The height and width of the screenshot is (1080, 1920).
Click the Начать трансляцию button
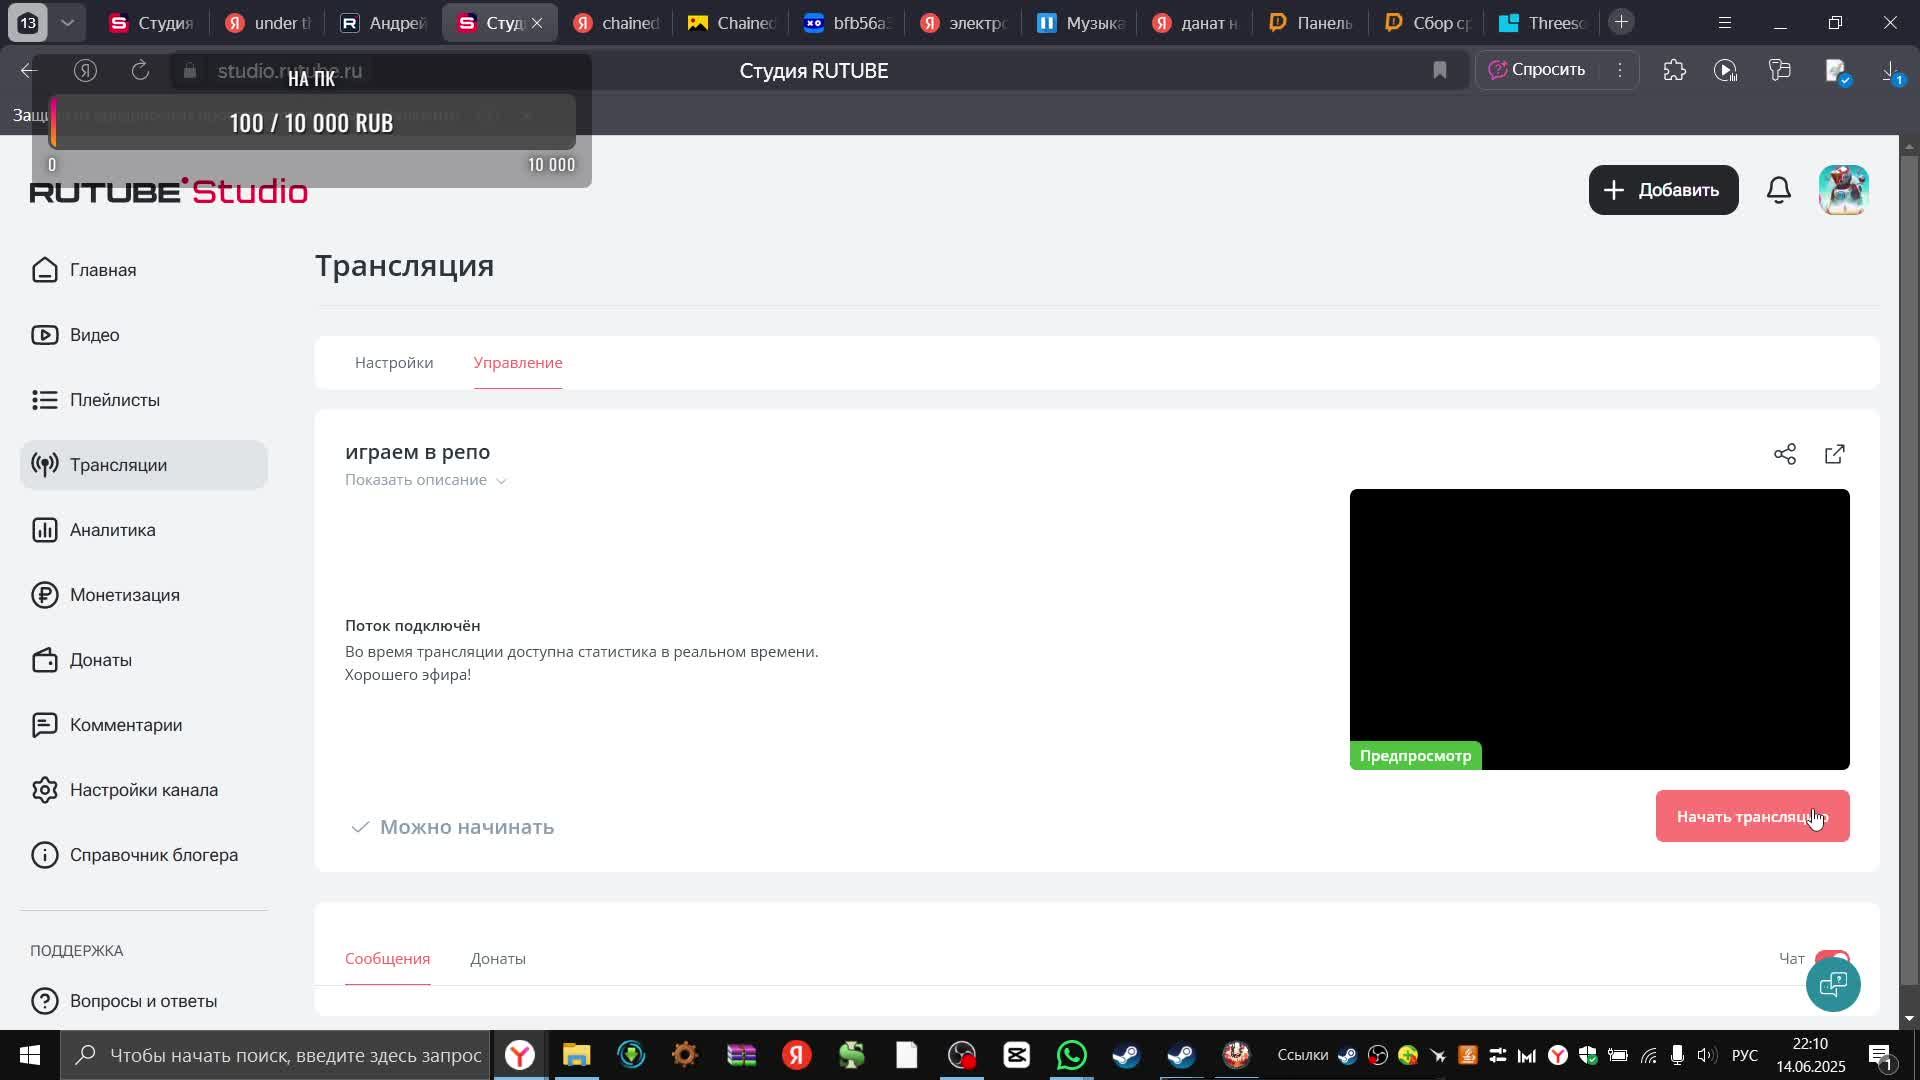(1752, 817)
